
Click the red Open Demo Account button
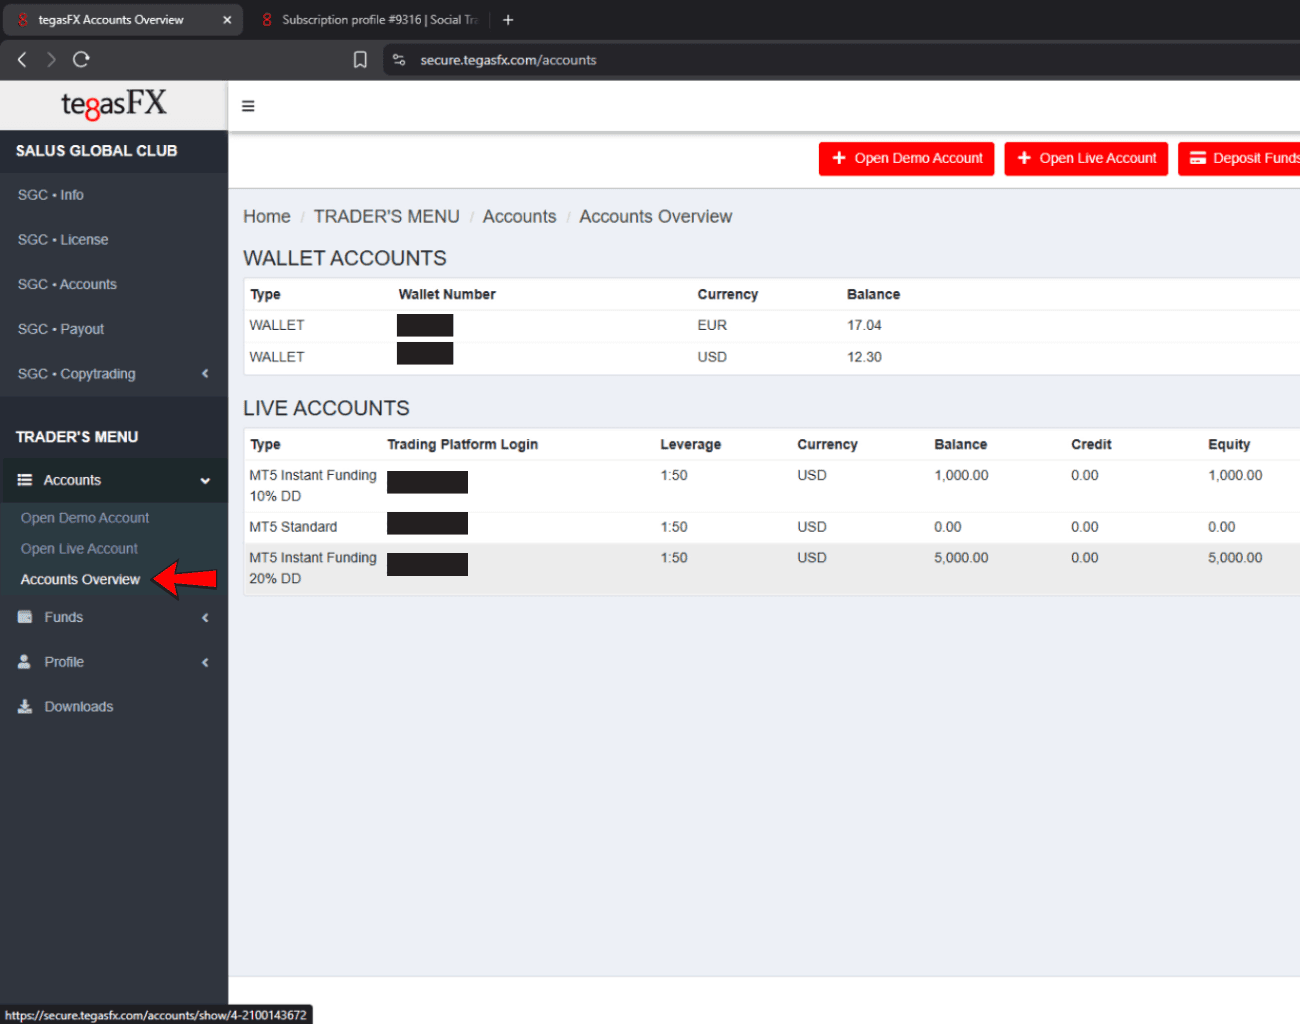906,158
